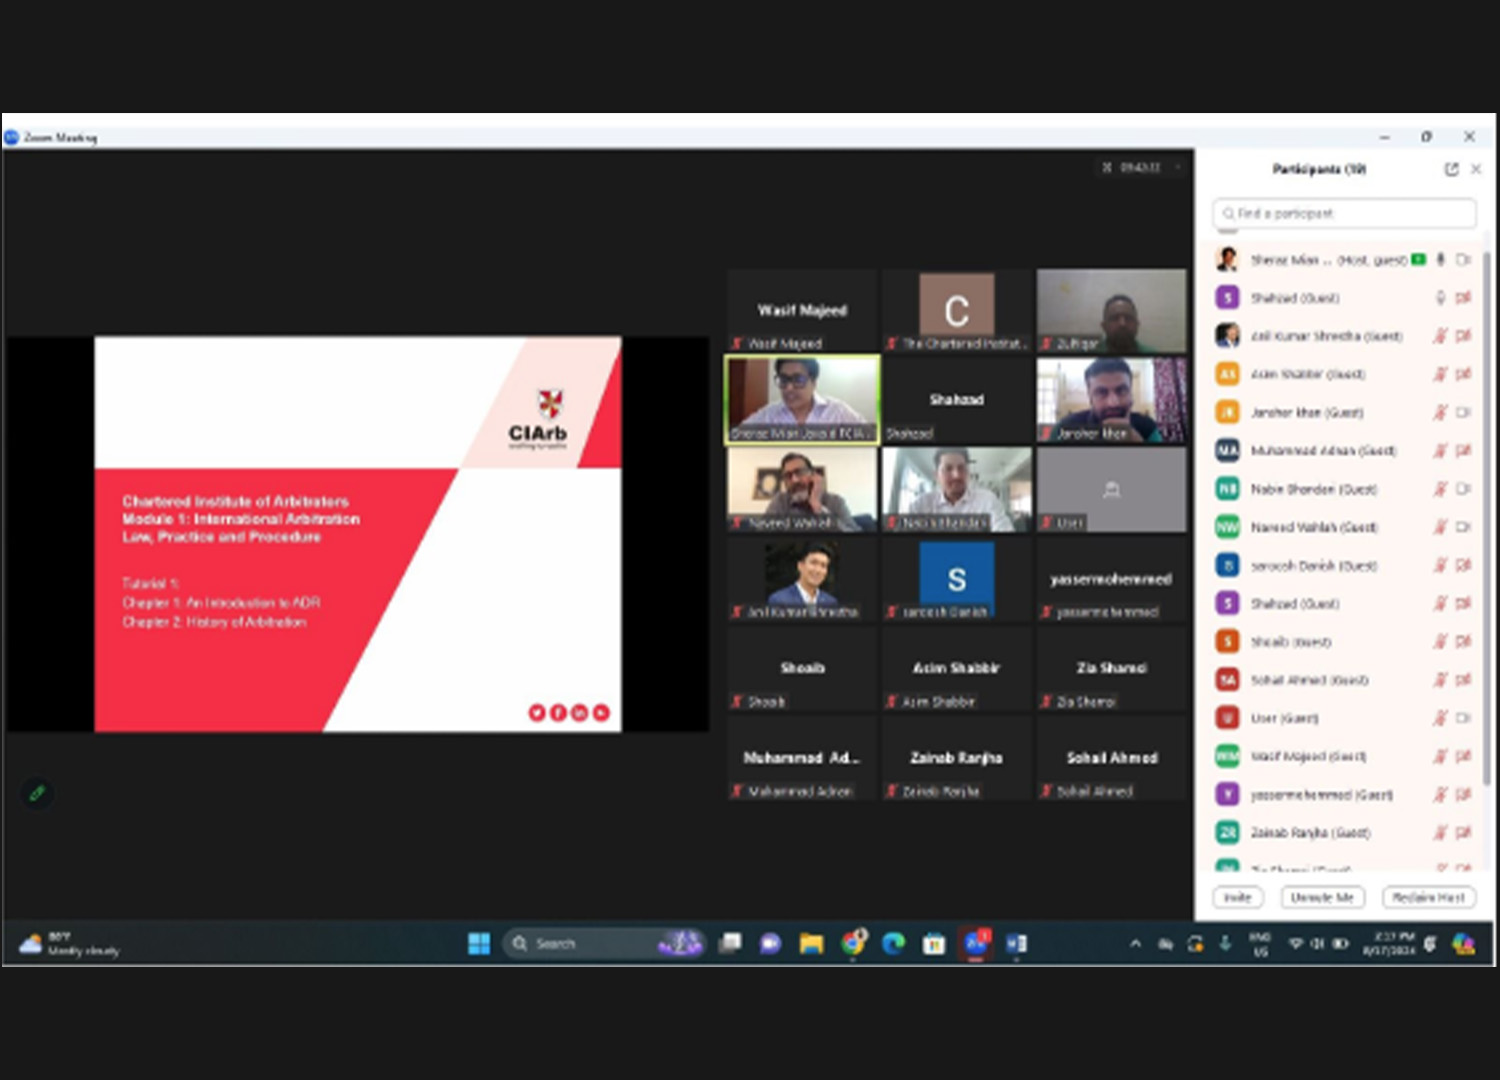The image size is (1500, 1080).
Task: Click the Invite button
Action: pos(1238,897)
